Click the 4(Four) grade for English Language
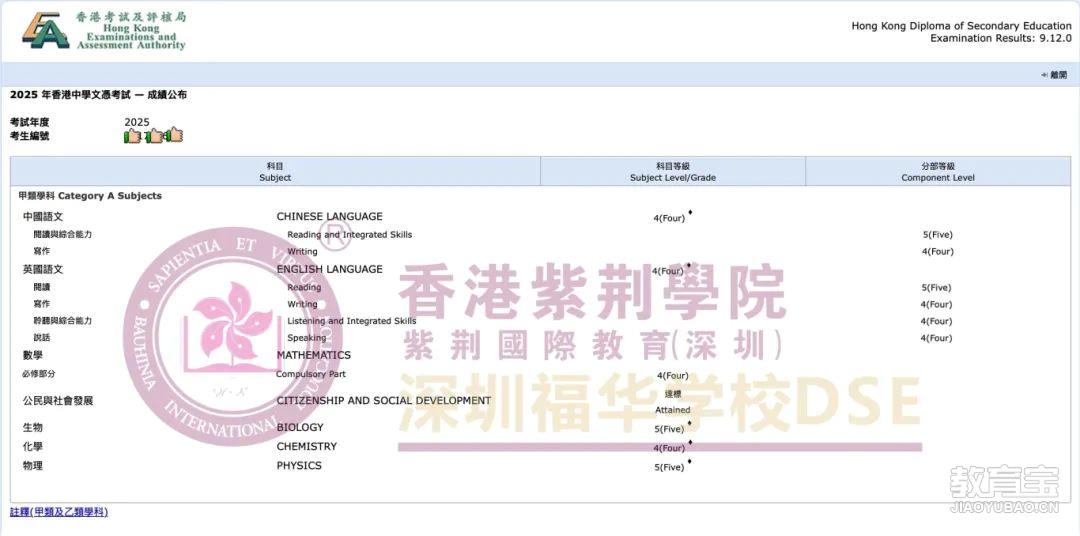Image resolution: width=1080 pixels, height=536 pixels. coord(667,271)
